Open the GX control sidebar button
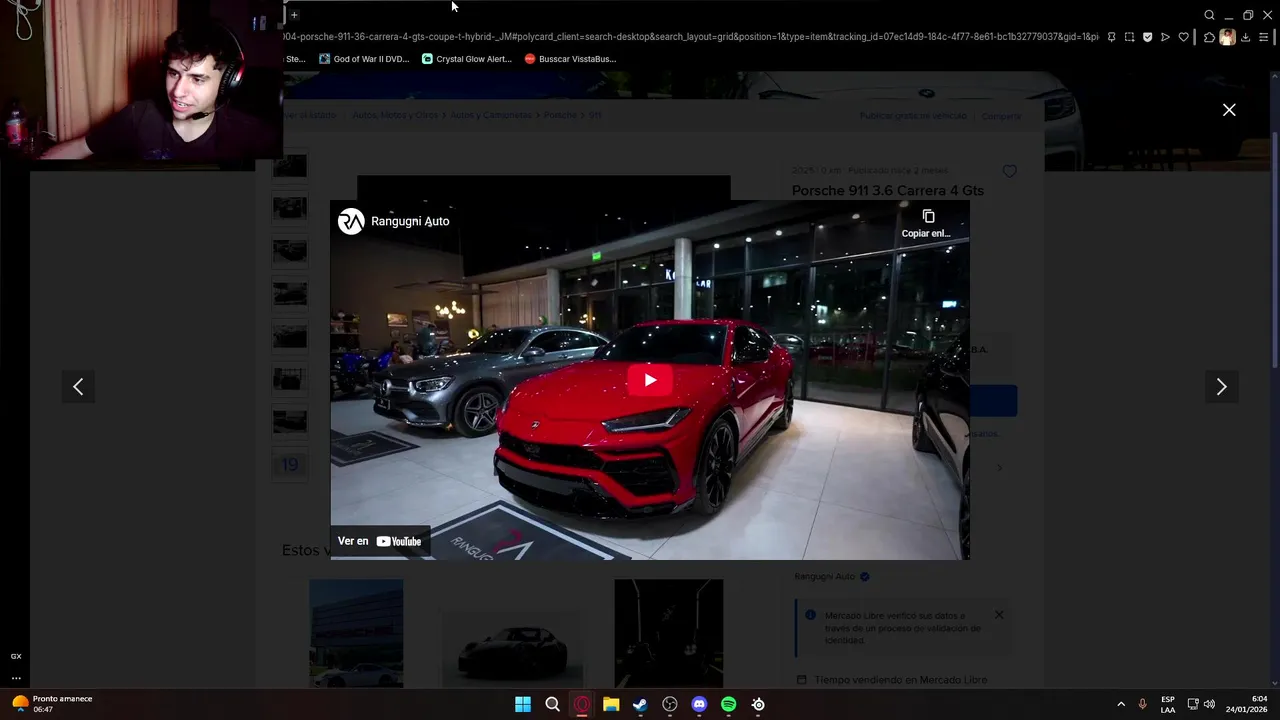 point(16,656)
